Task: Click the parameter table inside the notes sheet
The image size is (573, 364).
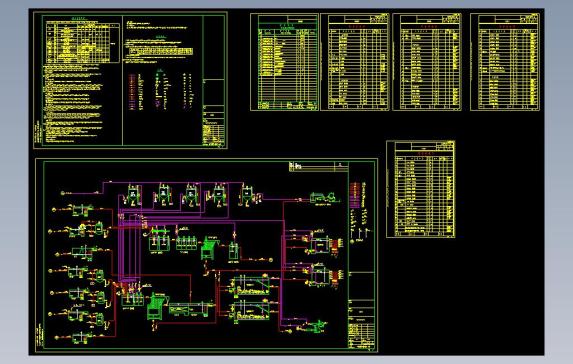Action: point(83,42)
